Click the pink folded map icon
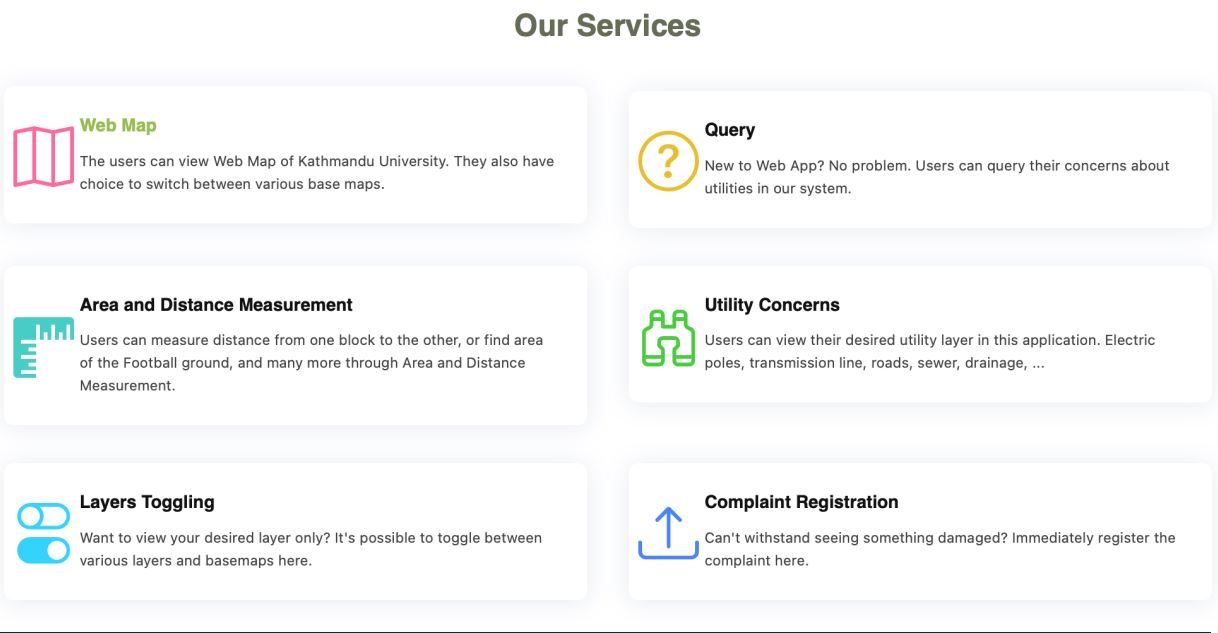Screen dimensions: 1218x633 (x=43, y=156)
